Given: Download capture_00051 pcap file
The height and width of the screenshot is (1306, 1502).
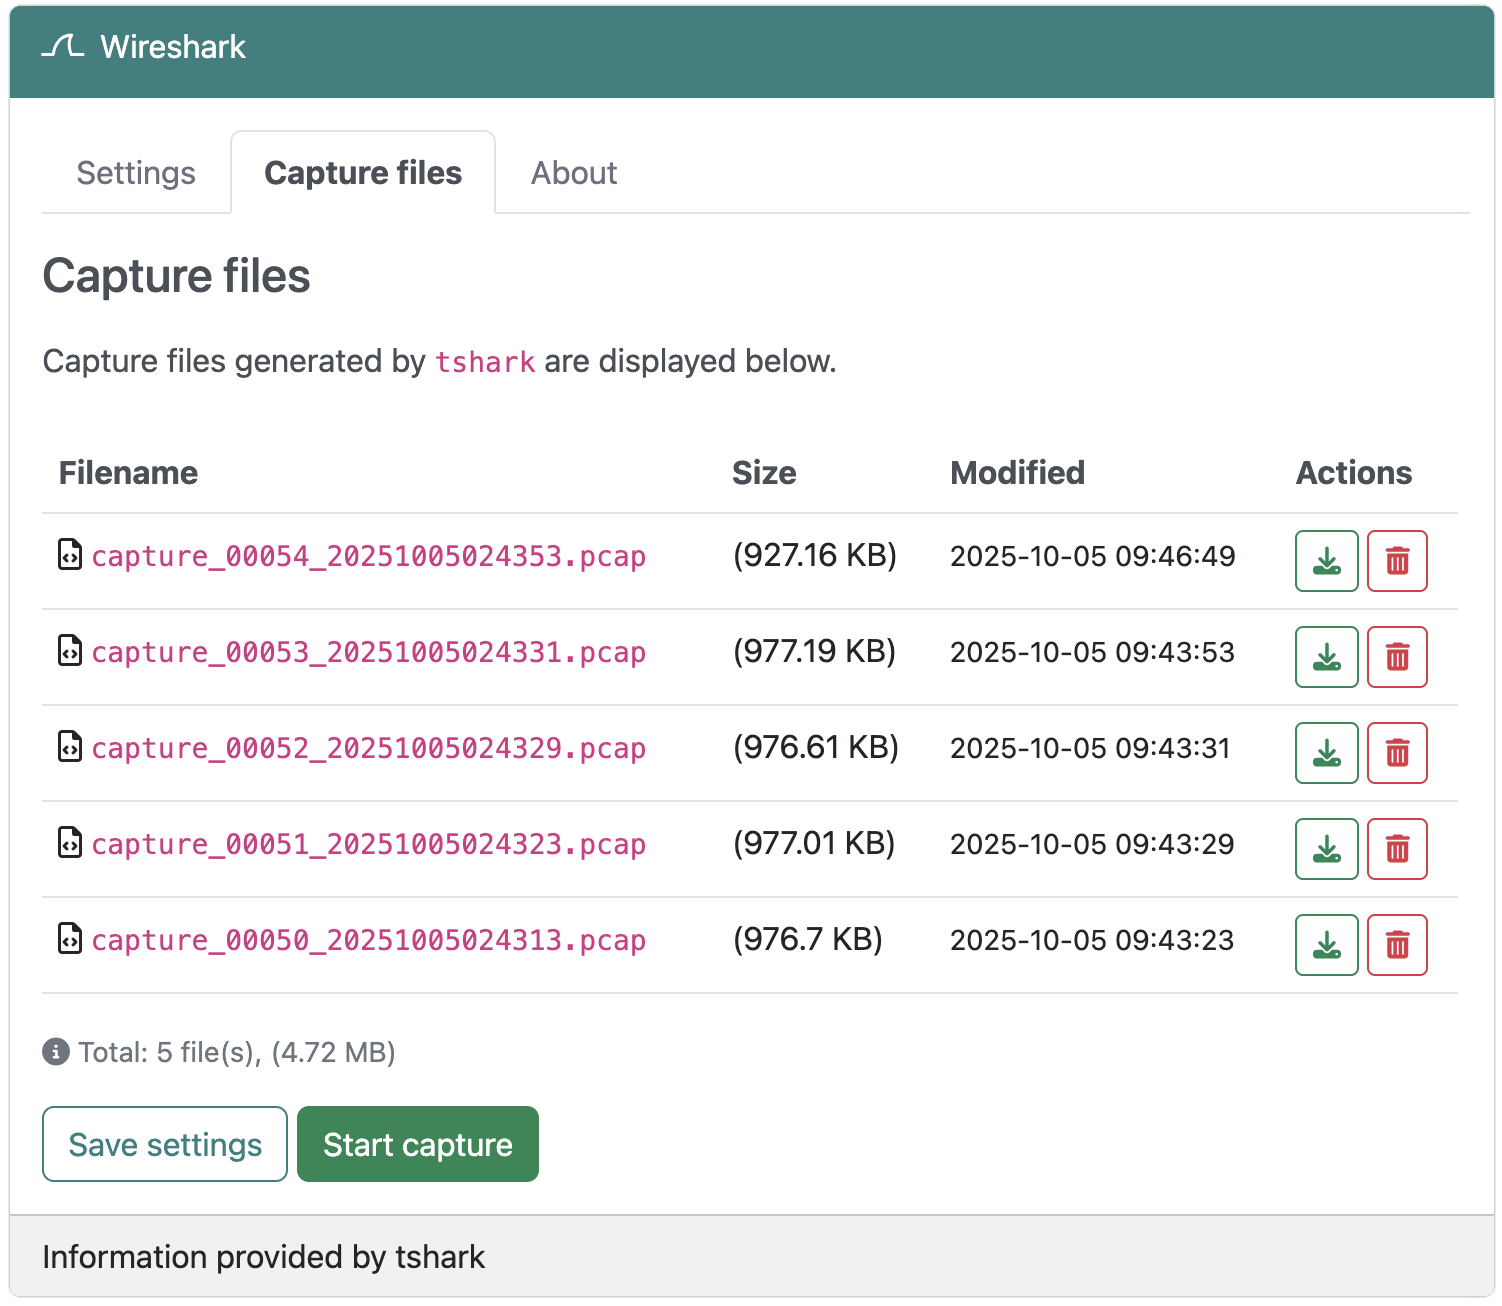Looking at the screenshot, I should 1326,849.
